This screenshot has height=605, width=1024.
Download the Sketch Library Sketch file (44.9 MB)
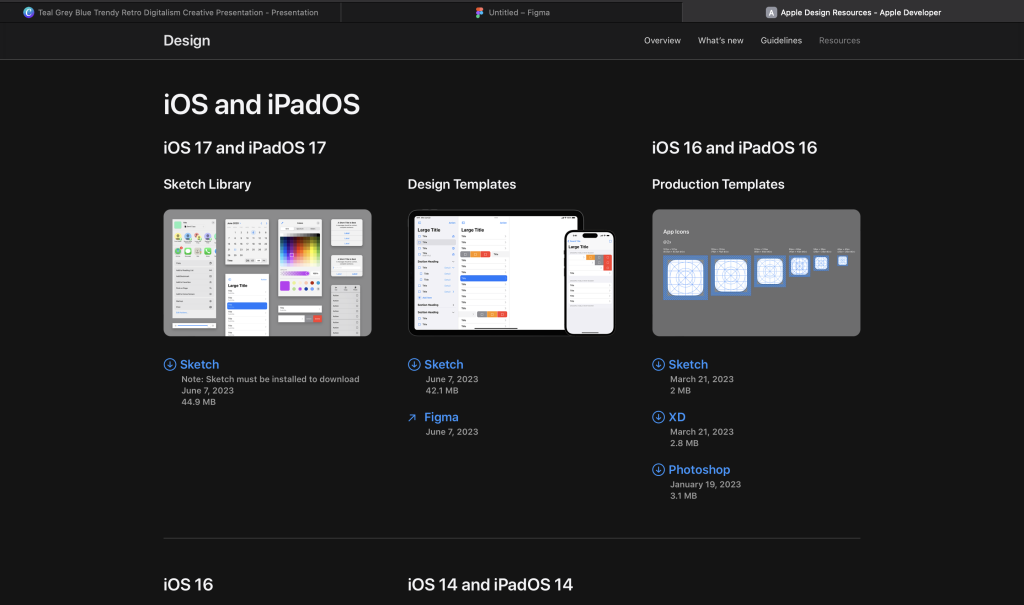click(x=199, y=365)
